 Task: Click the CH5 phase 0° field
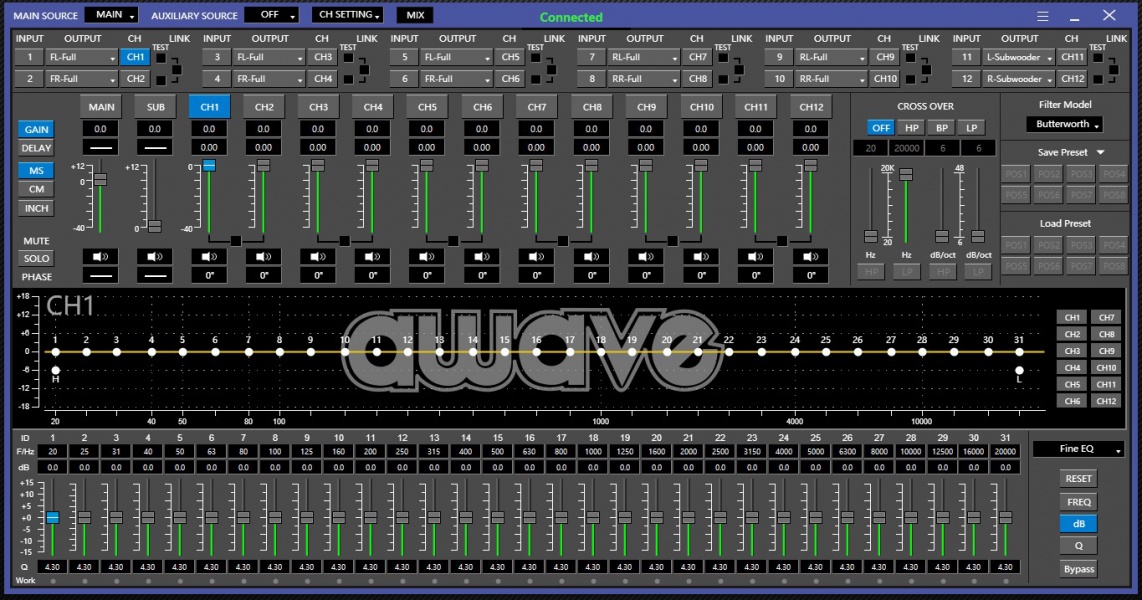click(x=428, y=275)
